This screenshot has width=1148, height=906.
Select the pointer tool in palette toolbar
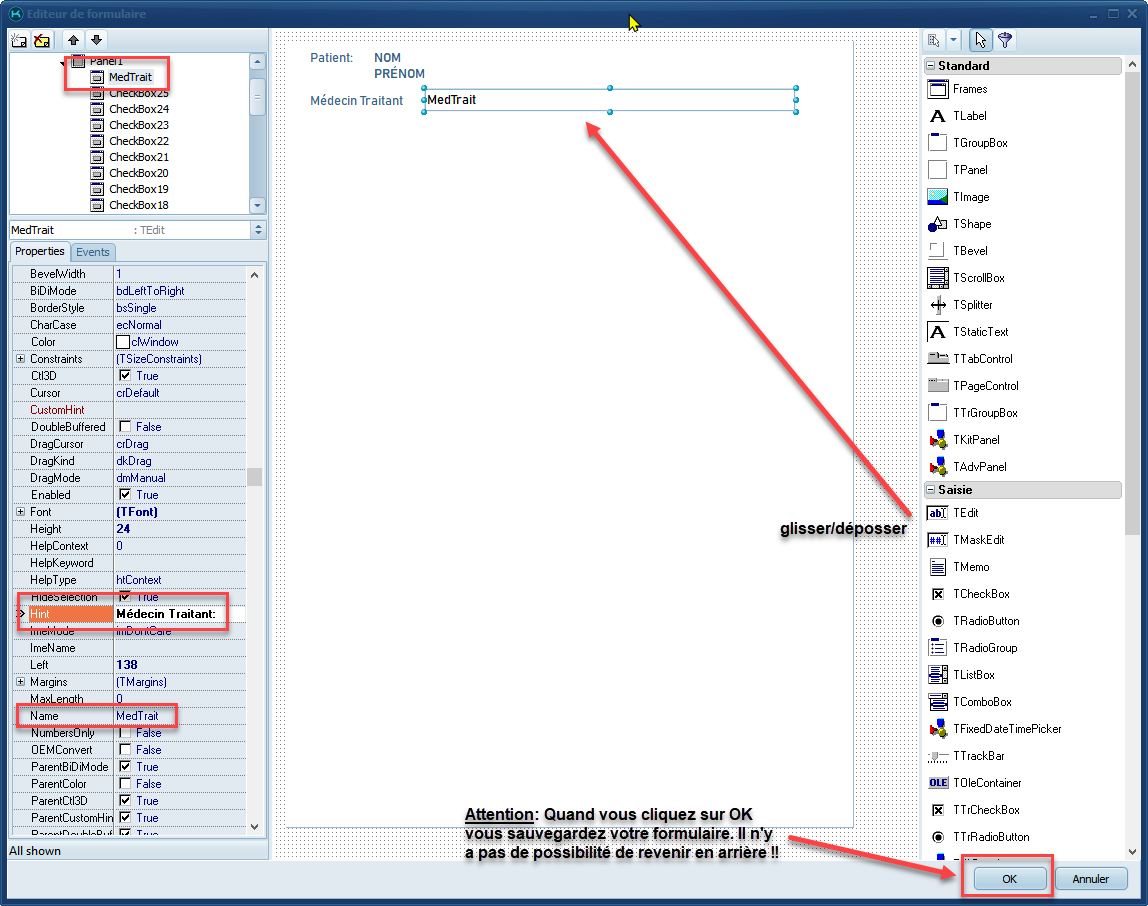(x=980, y=40)
